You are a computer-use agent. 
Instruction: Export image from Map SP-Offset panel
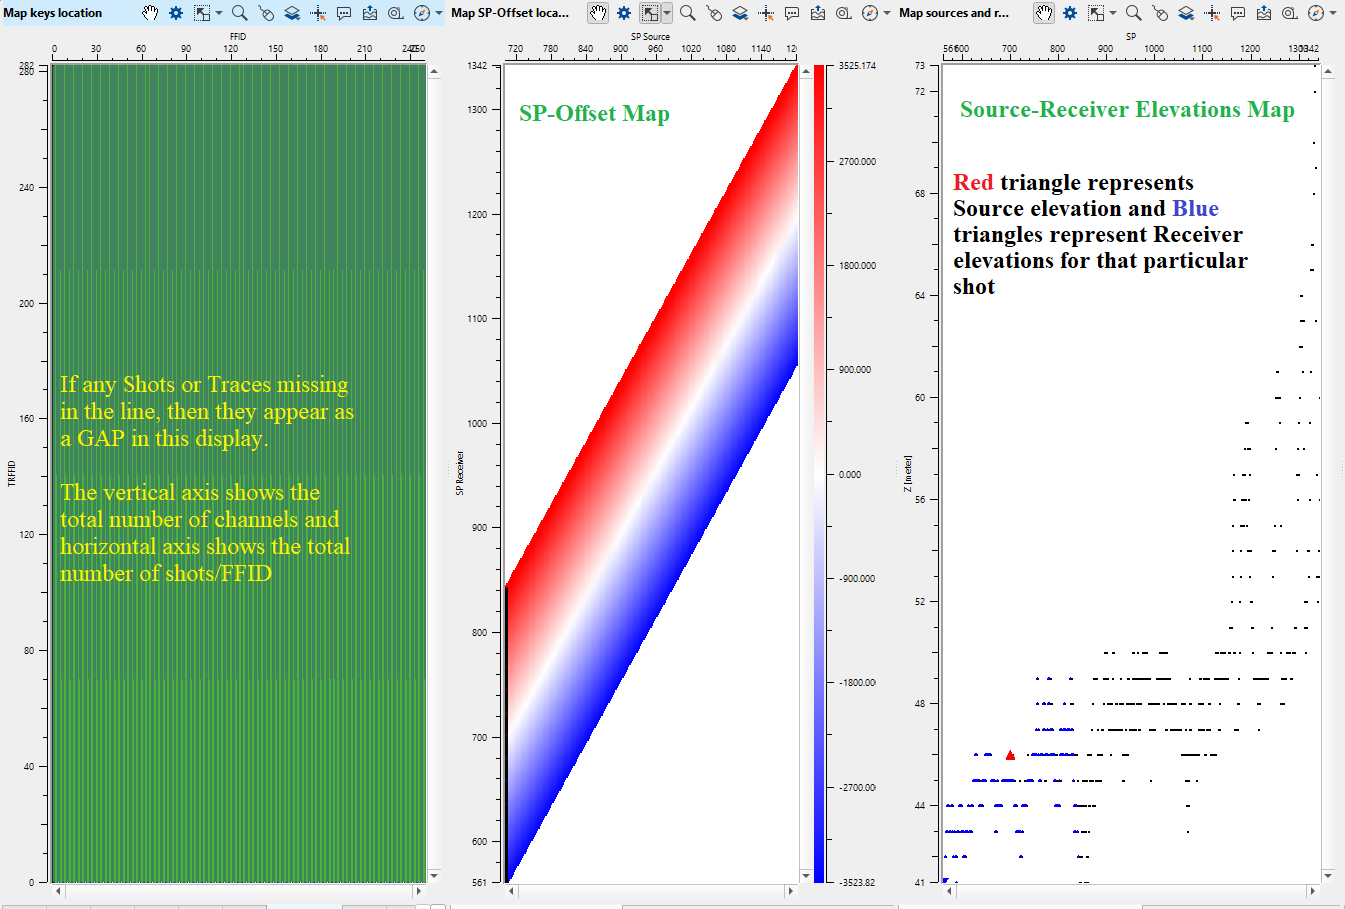pos(818,13)
